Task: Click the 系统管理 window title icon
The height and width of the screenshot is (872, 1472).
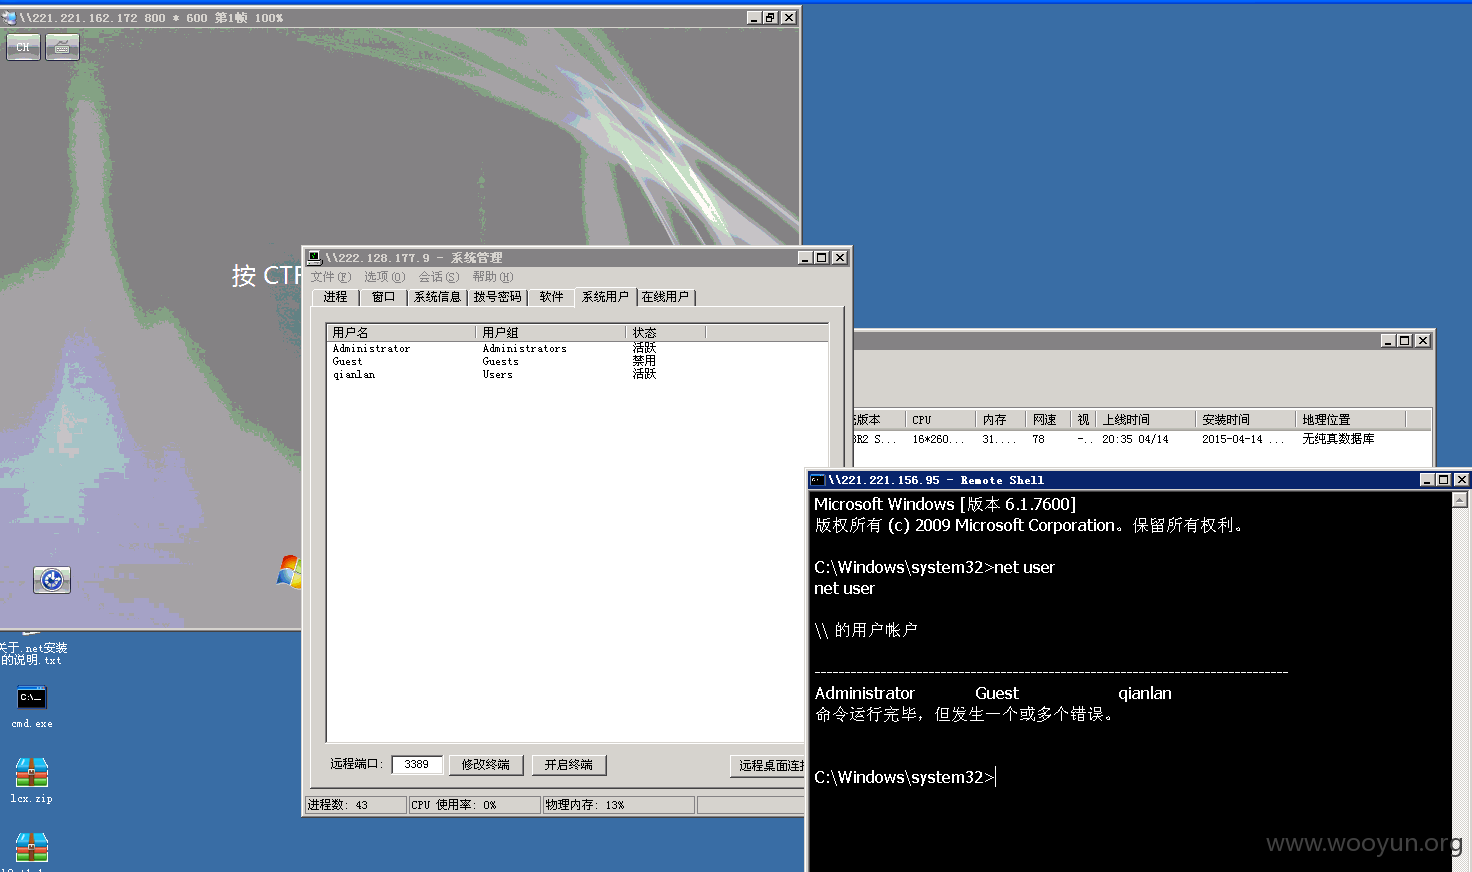Action: click(314, 258)
